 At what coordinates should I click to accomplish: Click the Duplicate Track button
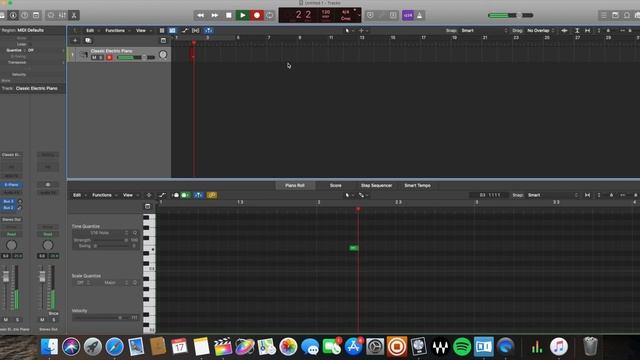[x=88, y=40]
